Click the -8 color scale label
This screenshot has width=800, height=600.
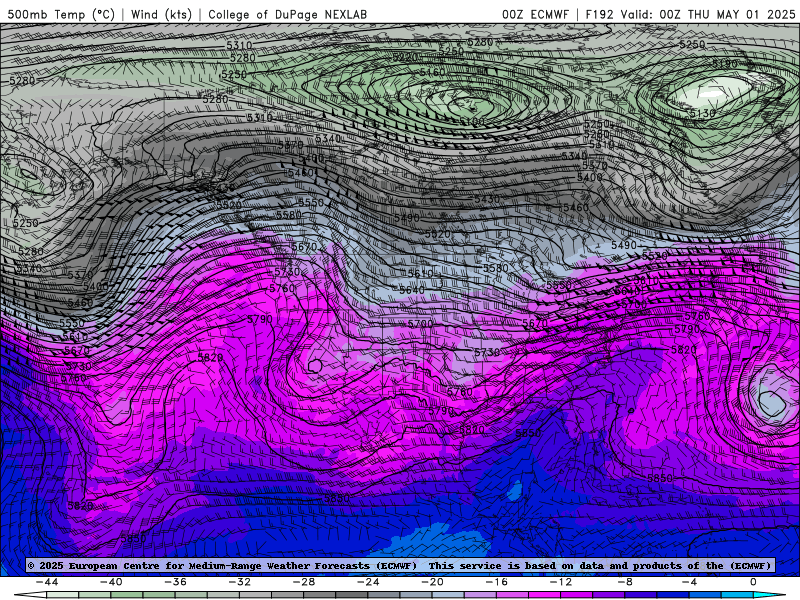click(x=626, y=582)
